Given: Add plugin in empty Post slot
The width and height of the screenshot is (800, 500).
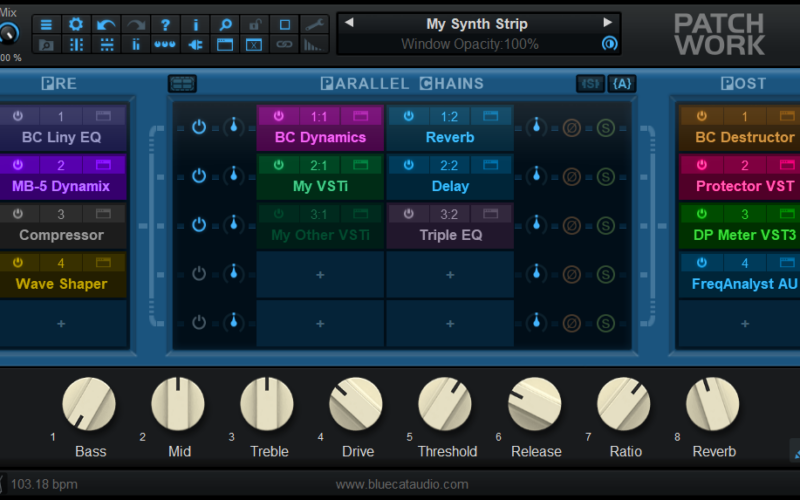Looking at the screenshot, I should [x=744, y=323].
